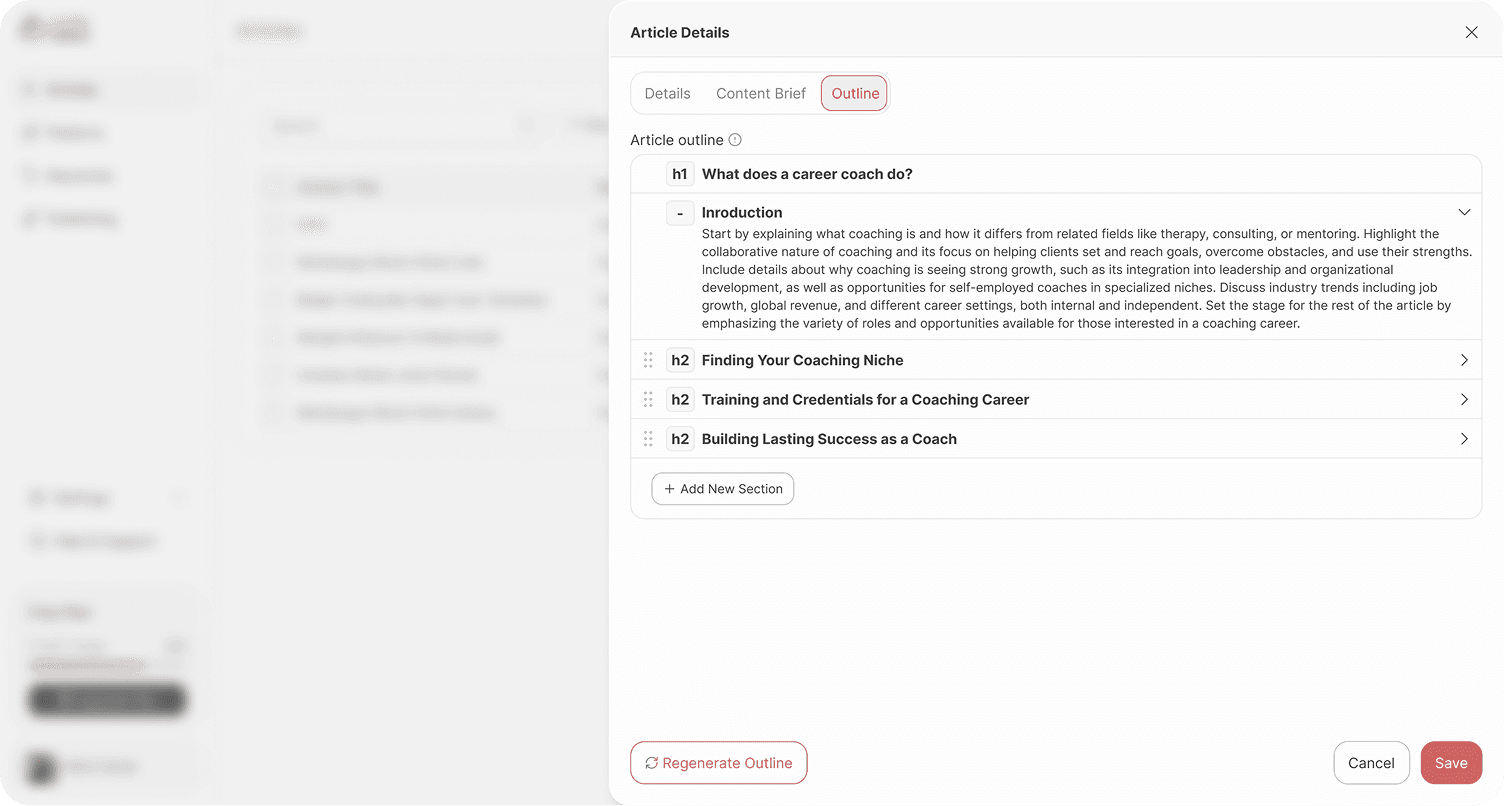1504x806 pixels.
Task: Click drag handle of Training and Credentials section
Action: [x=648, y=400]
